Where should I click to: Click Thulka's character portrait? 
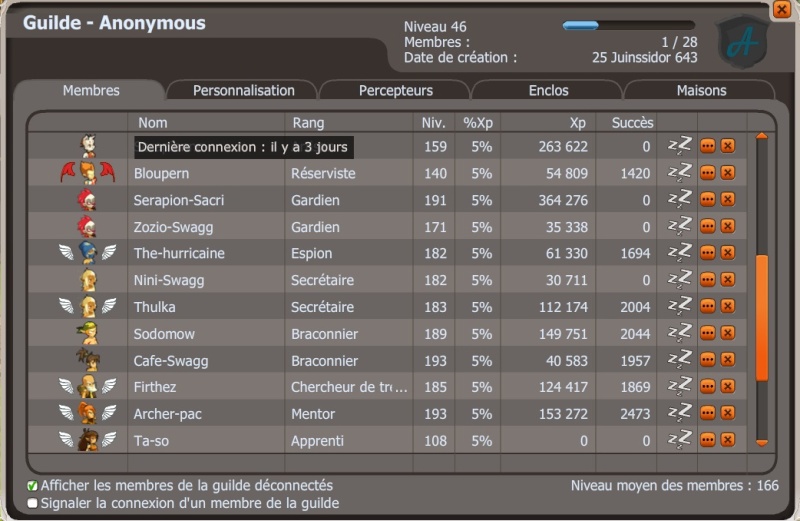[x=88, y=307]
